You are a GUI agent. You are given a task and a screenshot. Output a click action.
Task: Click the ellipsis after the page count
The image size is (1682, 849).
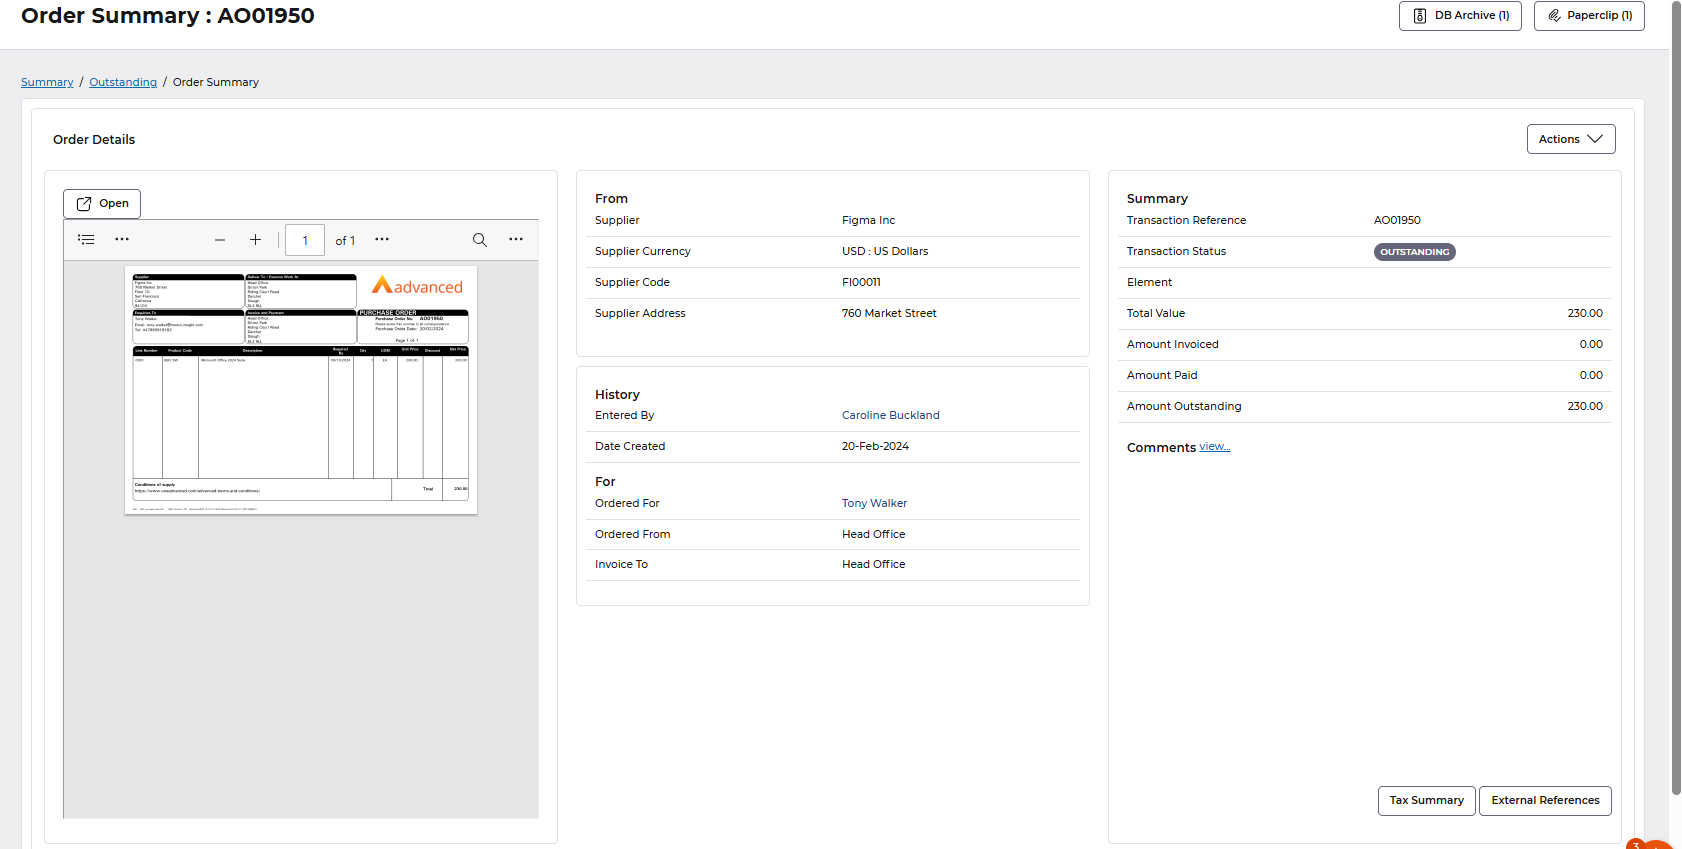tap(382, 240)
